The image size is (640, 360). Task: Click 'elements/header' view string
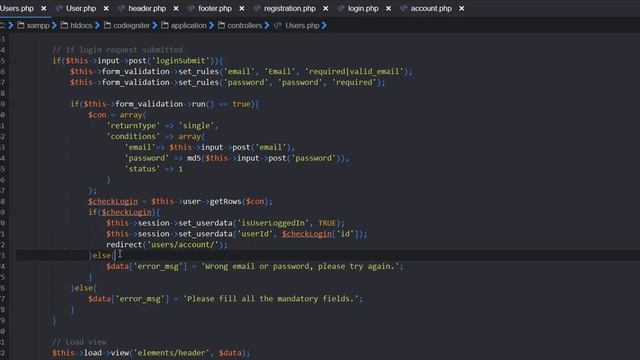click(172, 353)
